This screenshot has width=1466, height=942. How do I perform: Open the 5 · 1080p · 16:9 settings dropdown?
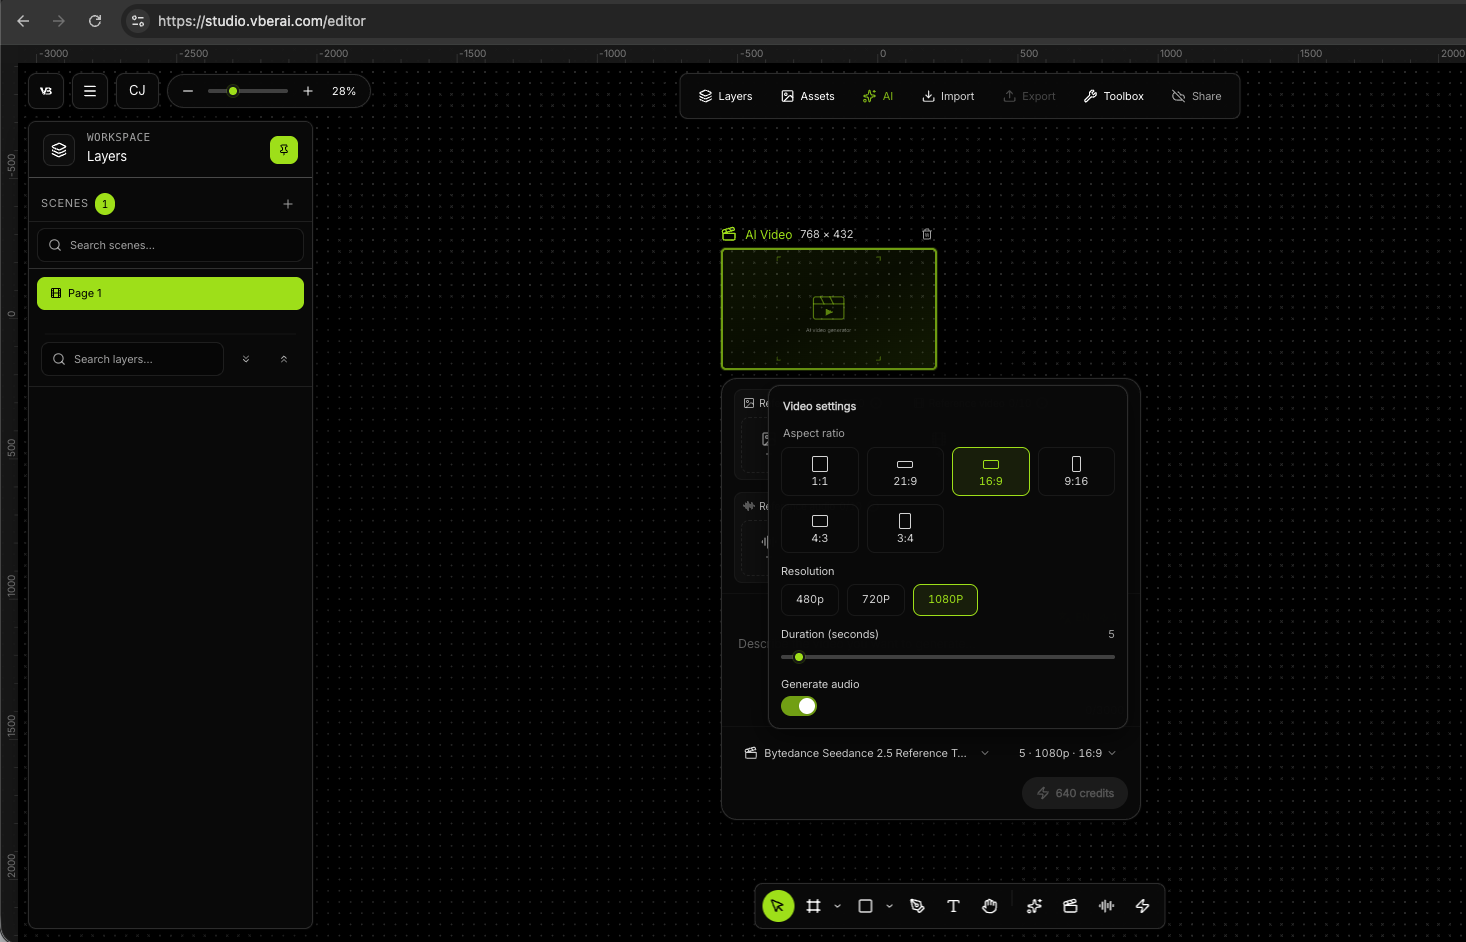pos(1067,753)
